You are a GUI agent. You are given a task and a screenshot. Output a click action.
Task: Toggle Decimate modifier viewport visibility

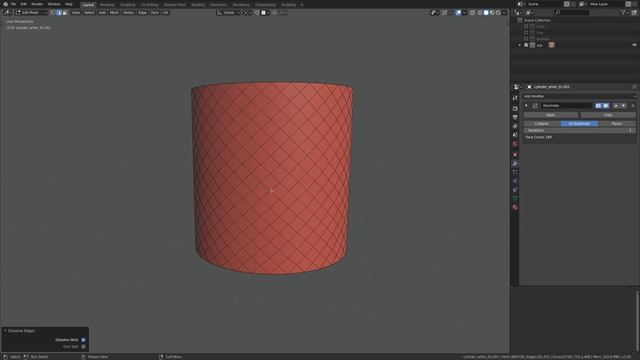(x=606, y=106)
